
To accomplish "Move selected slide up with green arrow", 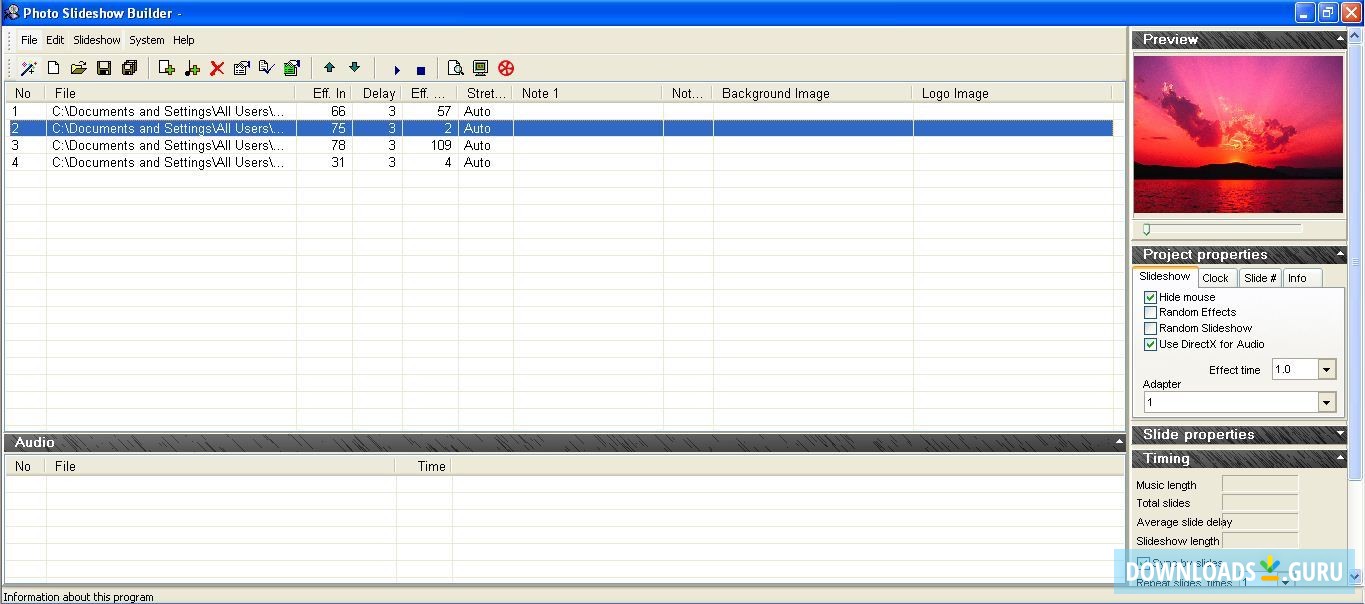I will (329, 68).
